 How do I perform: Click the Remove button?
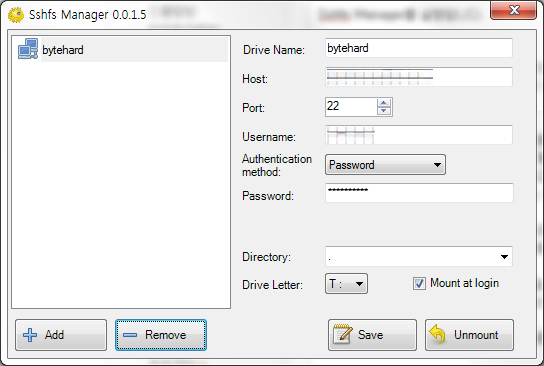pyautogui.click(x=161, y=335)
